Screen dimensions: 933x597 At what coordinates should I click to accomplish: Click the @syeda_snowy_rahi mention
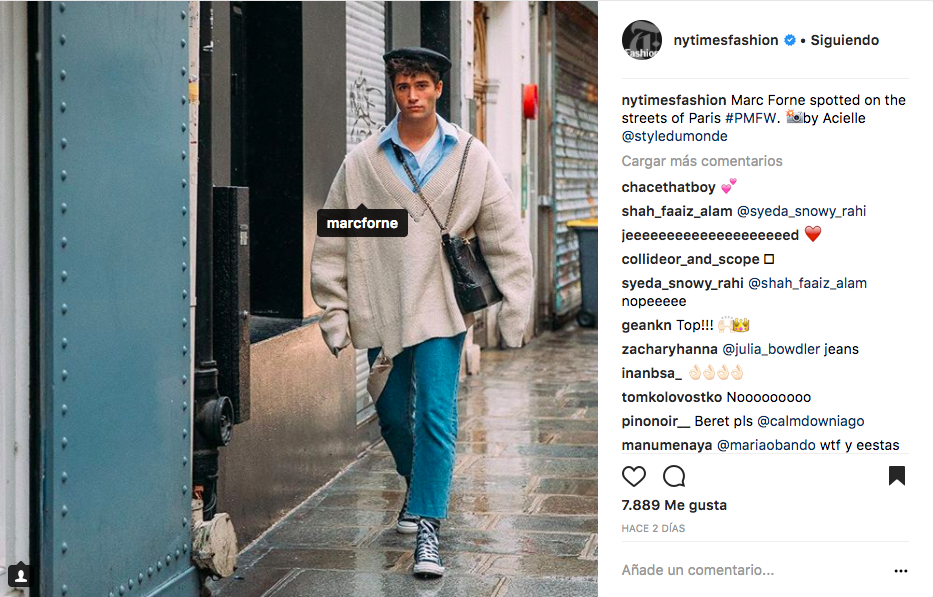point(801,211)
